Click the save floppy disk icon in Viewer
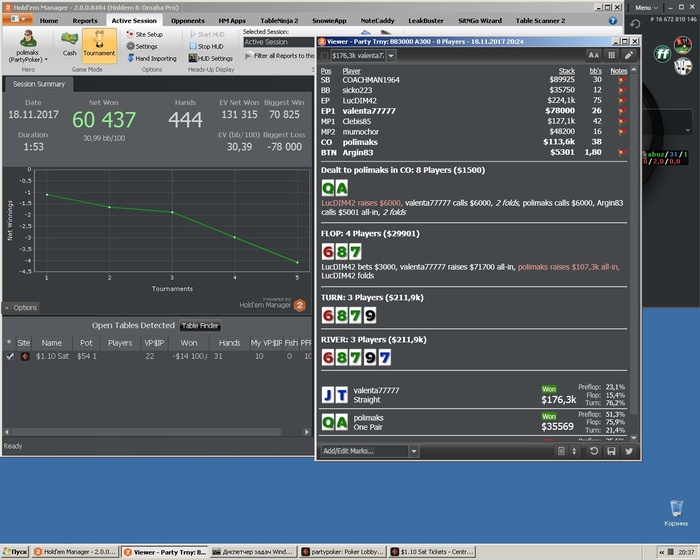Screen dimensions: 700x560 (611, 451)
